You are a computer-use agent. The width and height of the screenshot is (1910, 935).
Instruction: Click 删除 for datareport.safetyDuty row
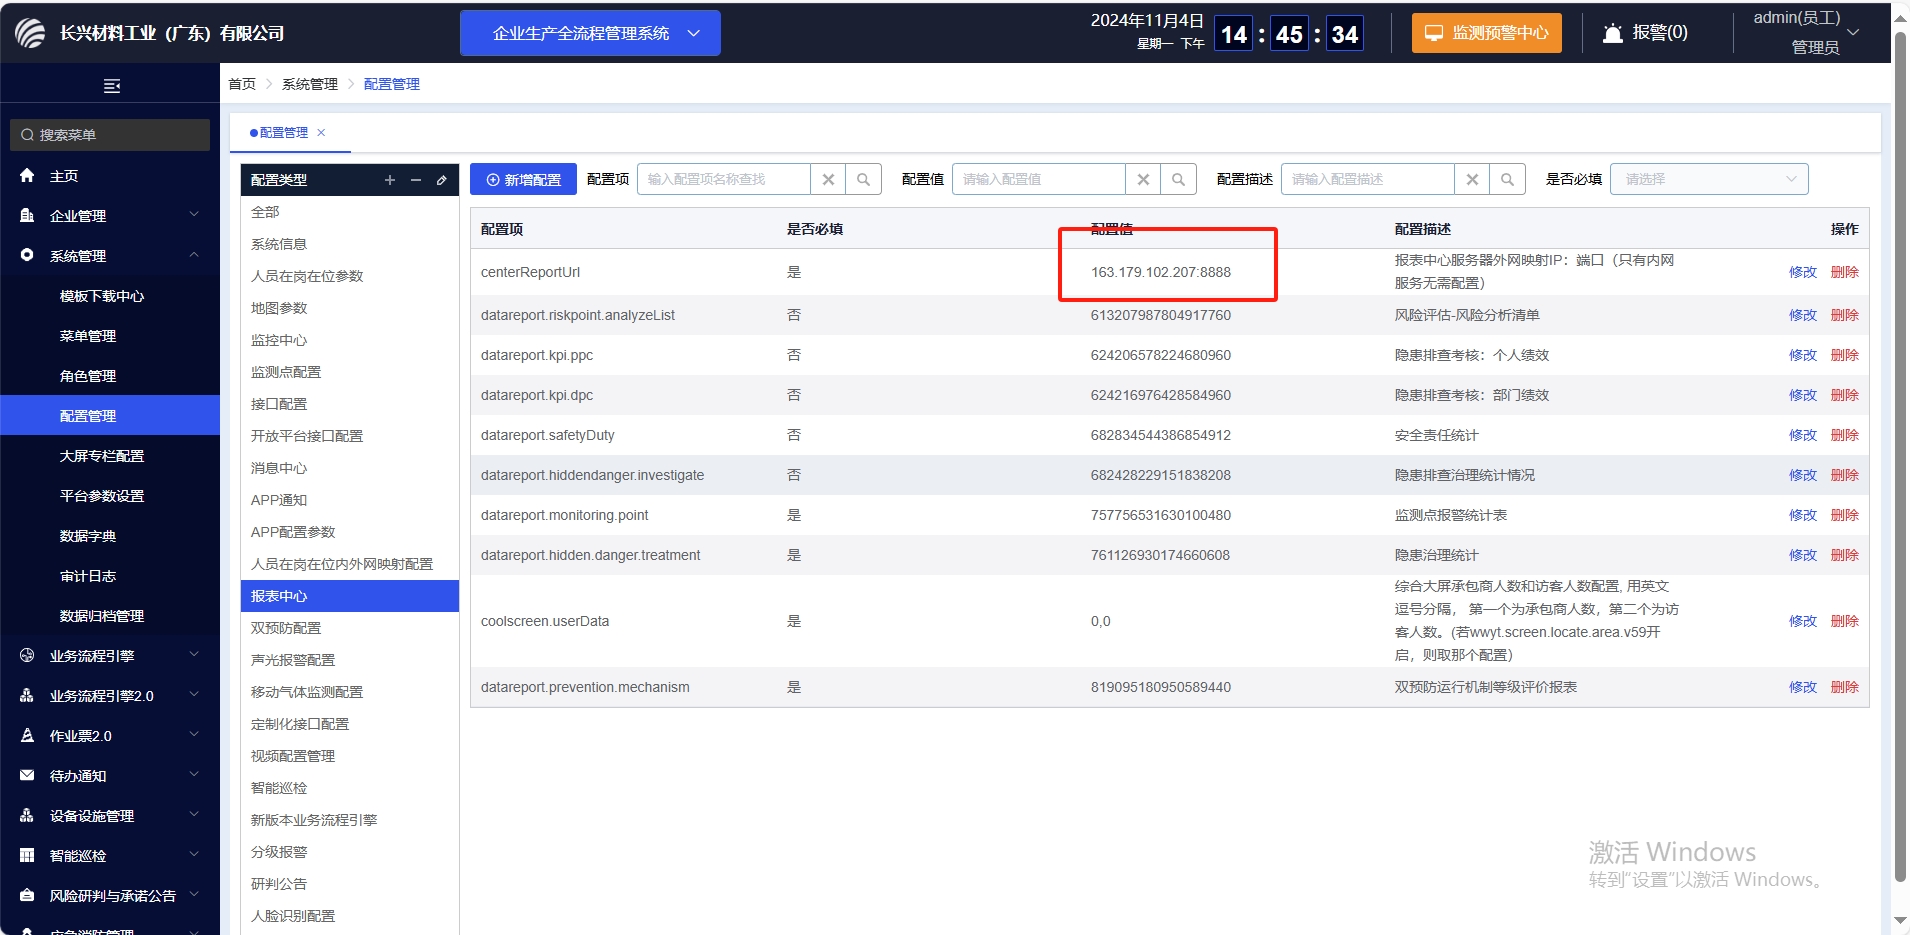point(1845,435)
